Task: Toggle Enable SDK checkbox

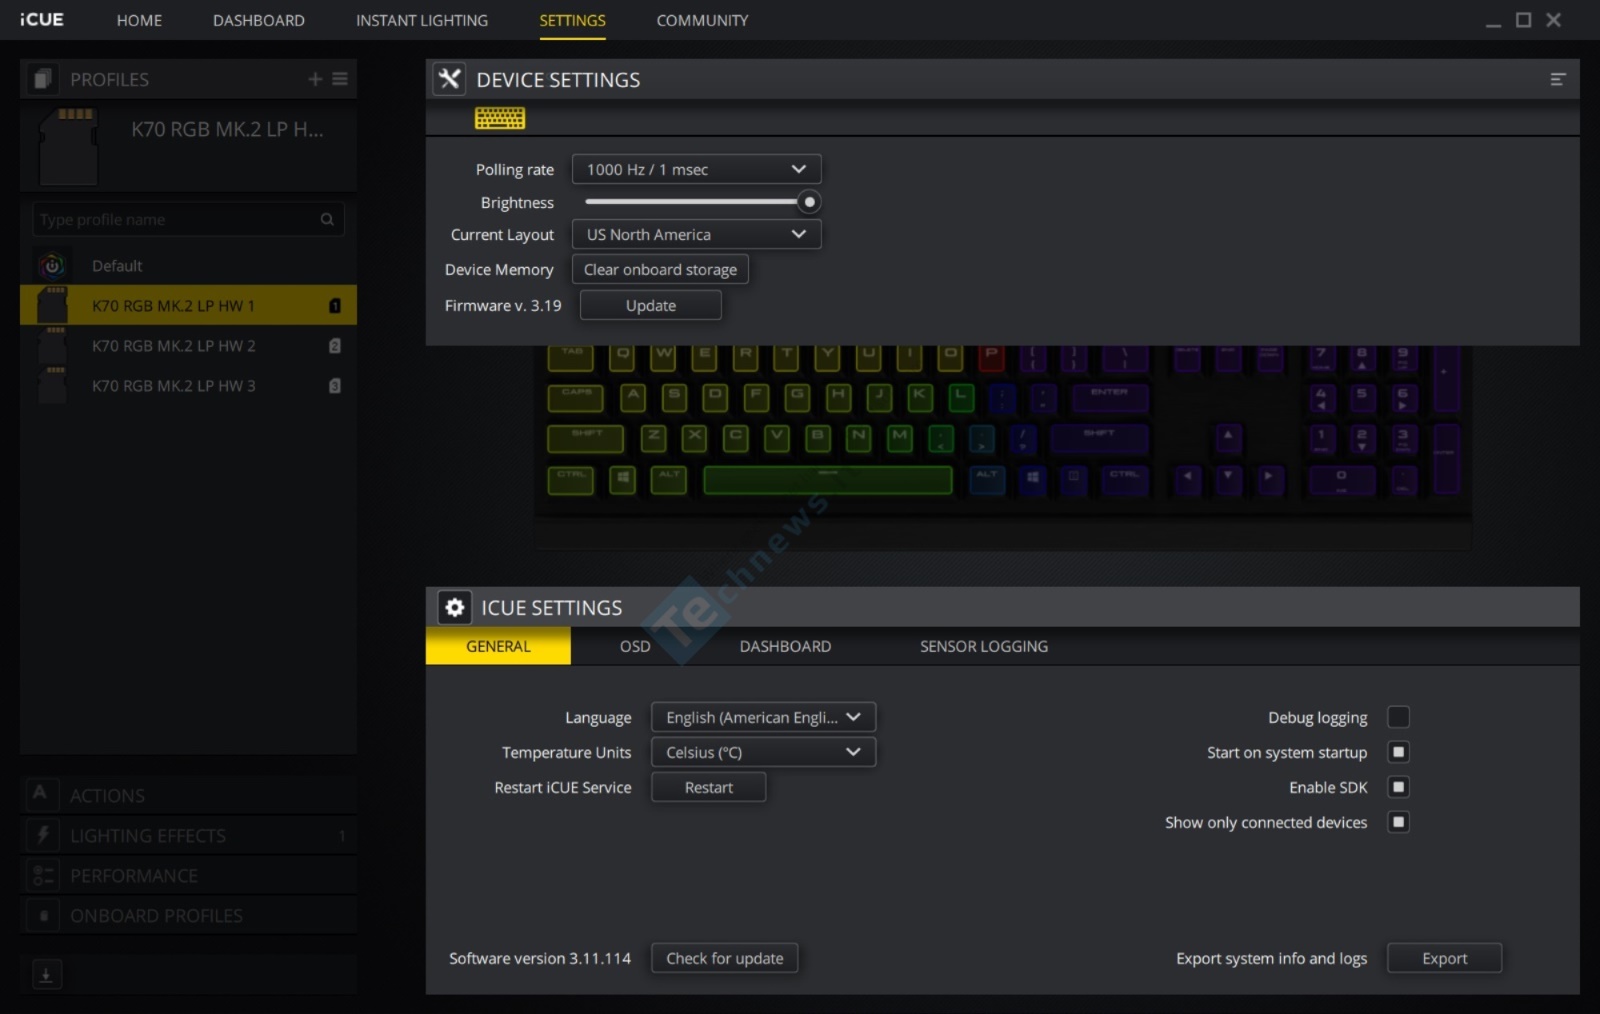Action: (x=1398, y=787)
